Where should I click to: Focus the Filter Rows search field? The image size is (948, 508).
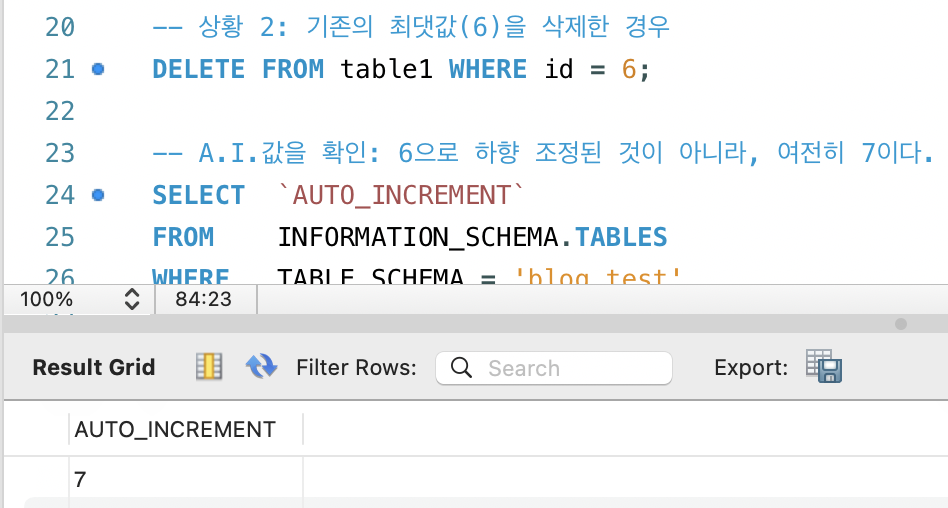point(554,368)
